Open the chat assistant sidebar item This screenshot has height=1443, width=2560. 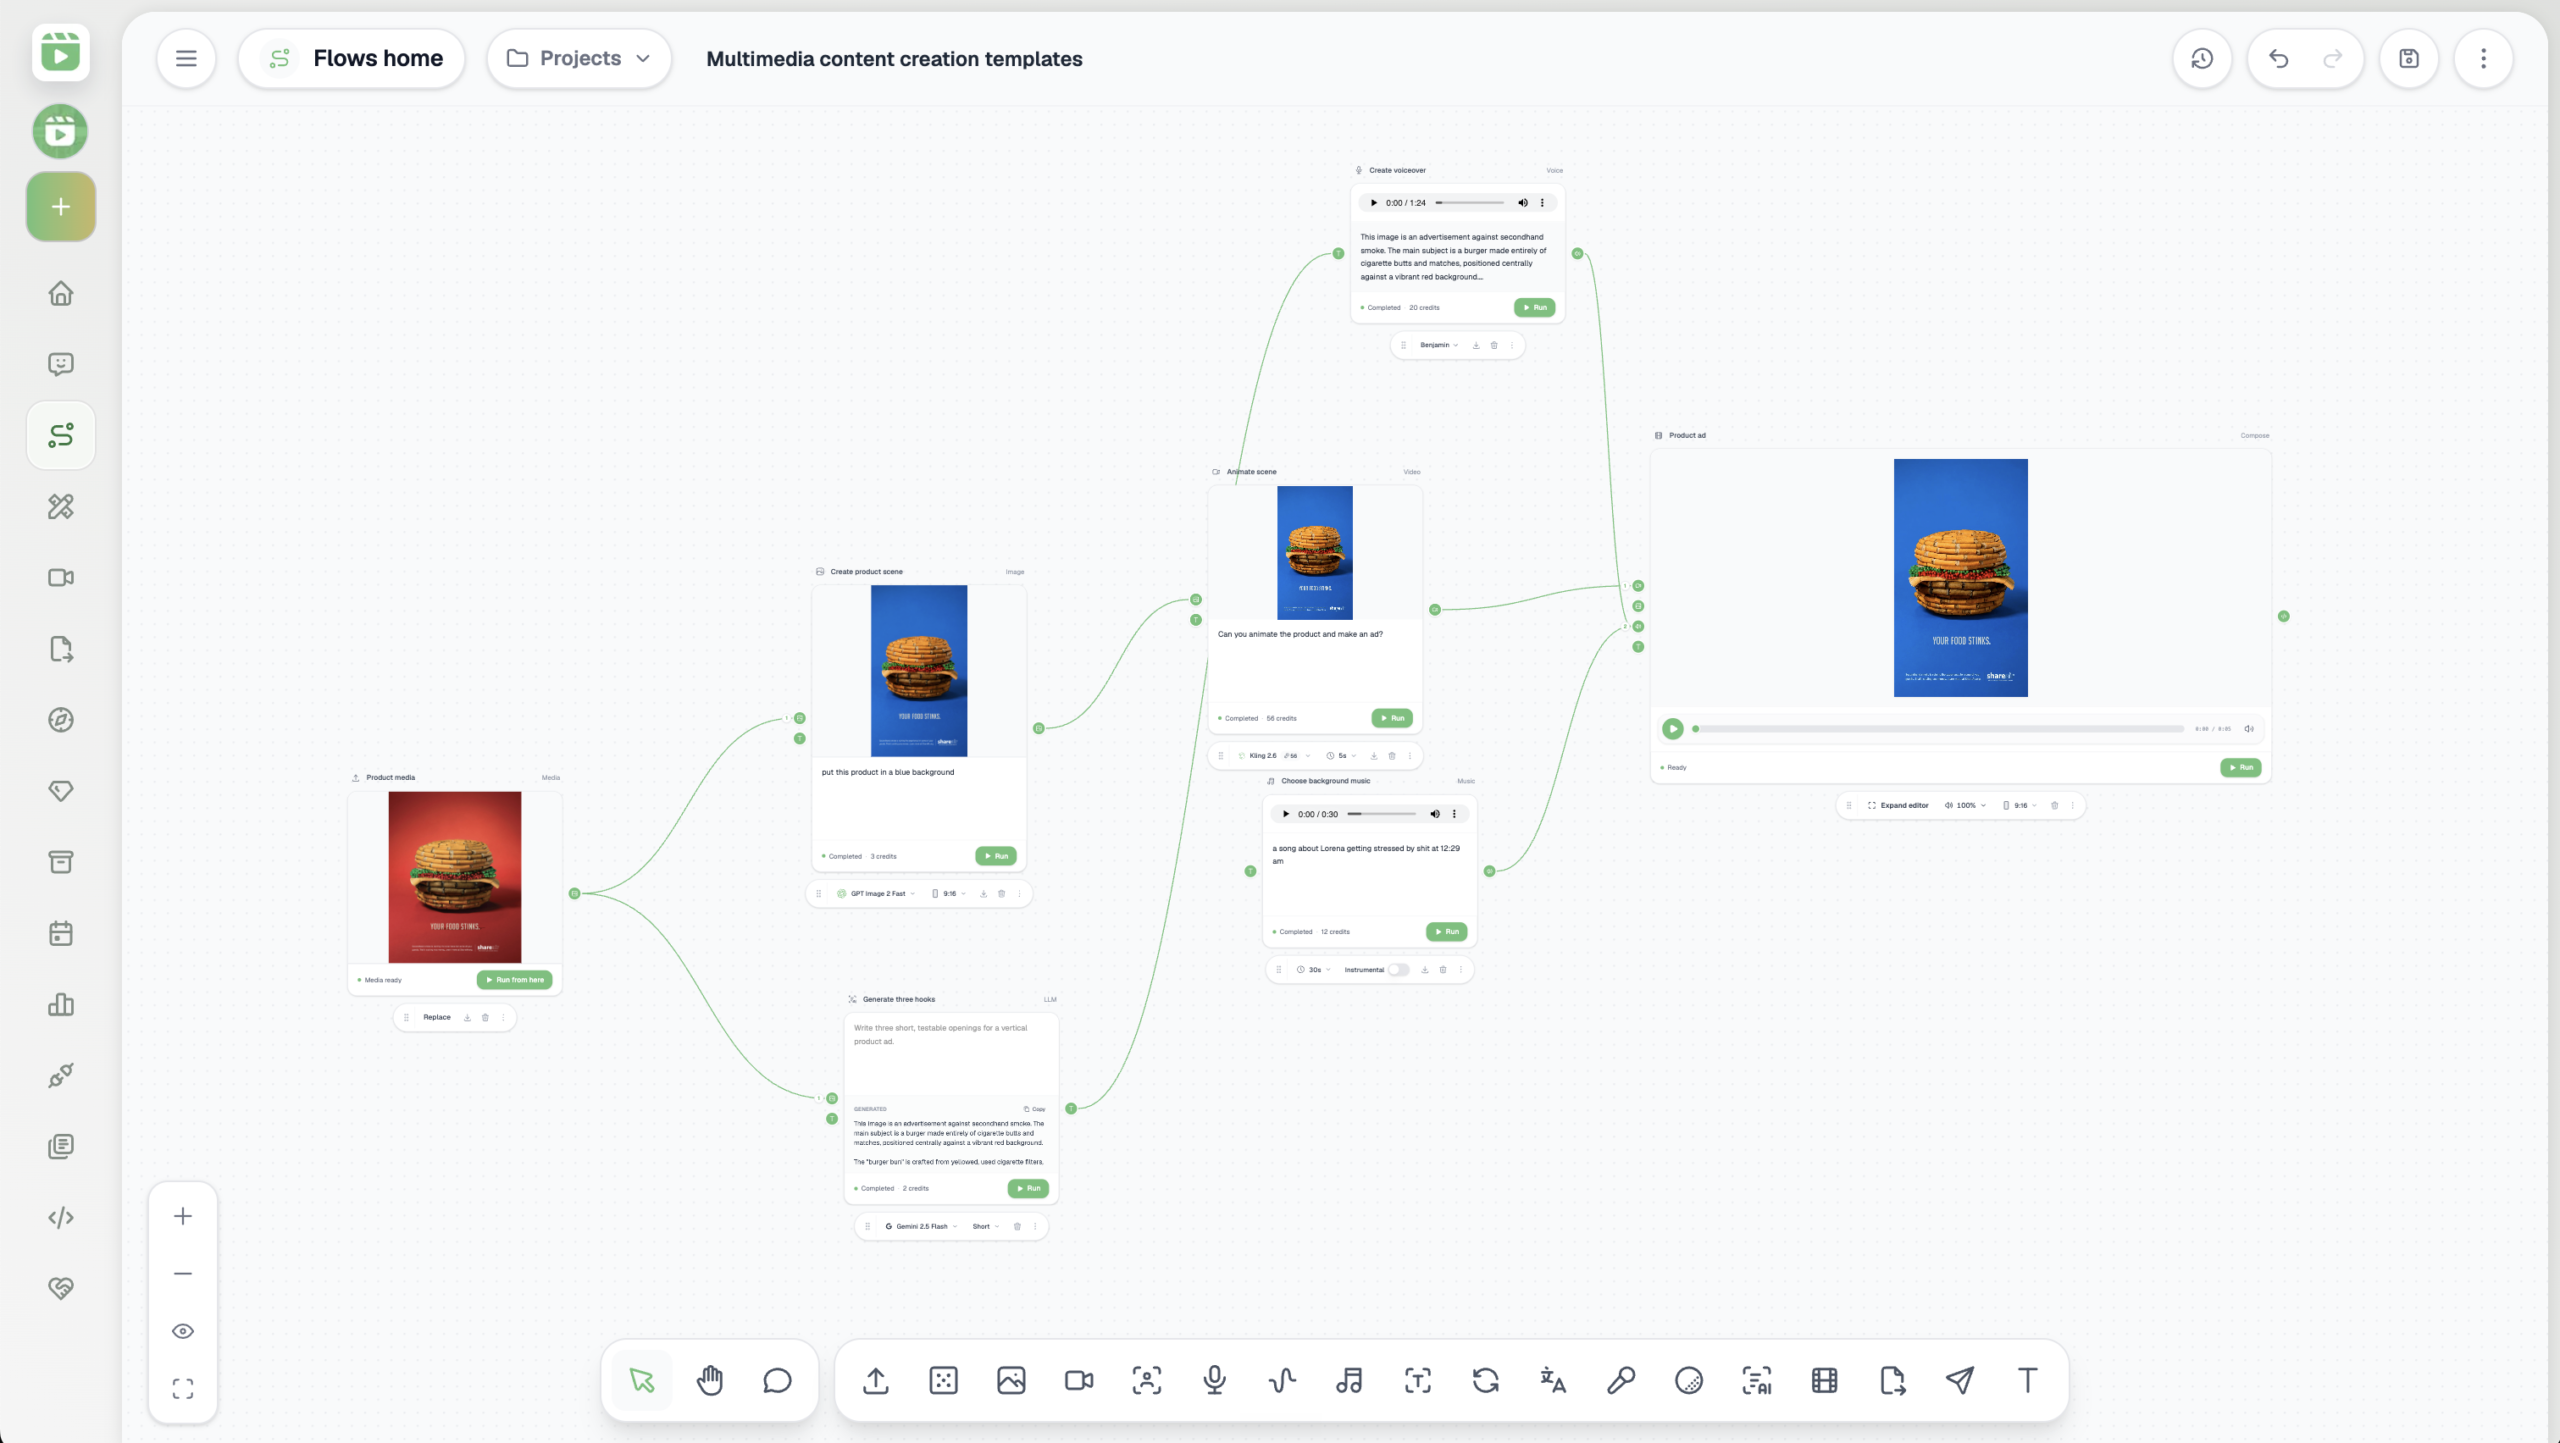click(61, 364)
